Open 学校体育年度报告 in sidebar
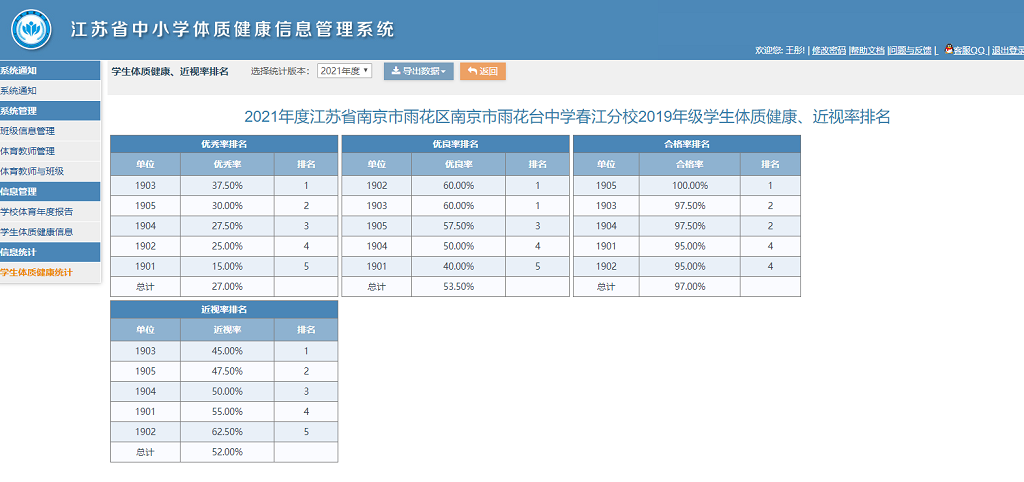This screenshot has height=482, width=1024. pyautogui.click(x=50, y=212)
